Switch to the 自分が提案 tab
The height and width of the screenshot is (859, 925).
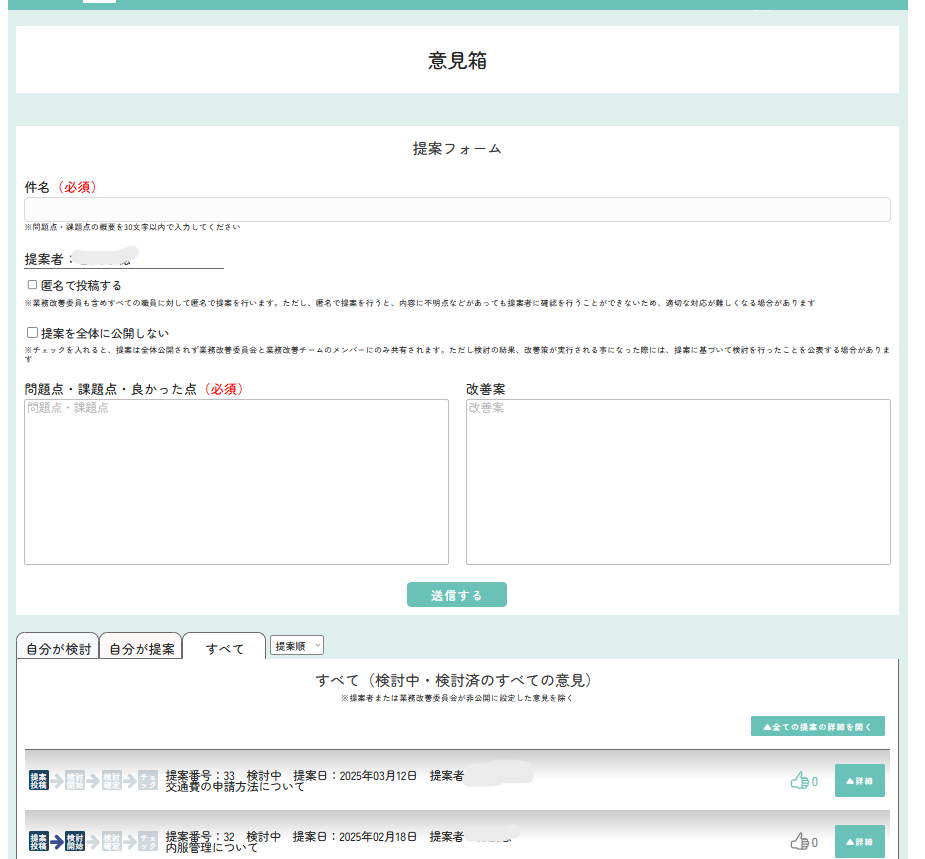tap(141, 648)
